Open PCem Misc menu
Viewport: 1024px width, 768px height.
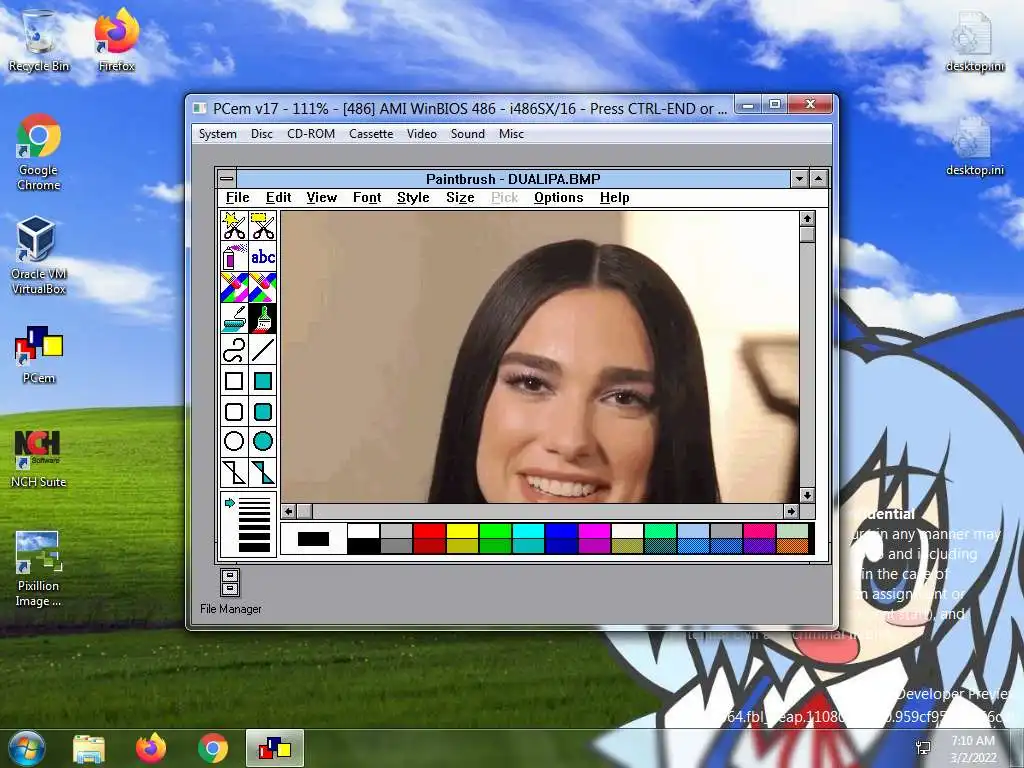click(511, 134)
